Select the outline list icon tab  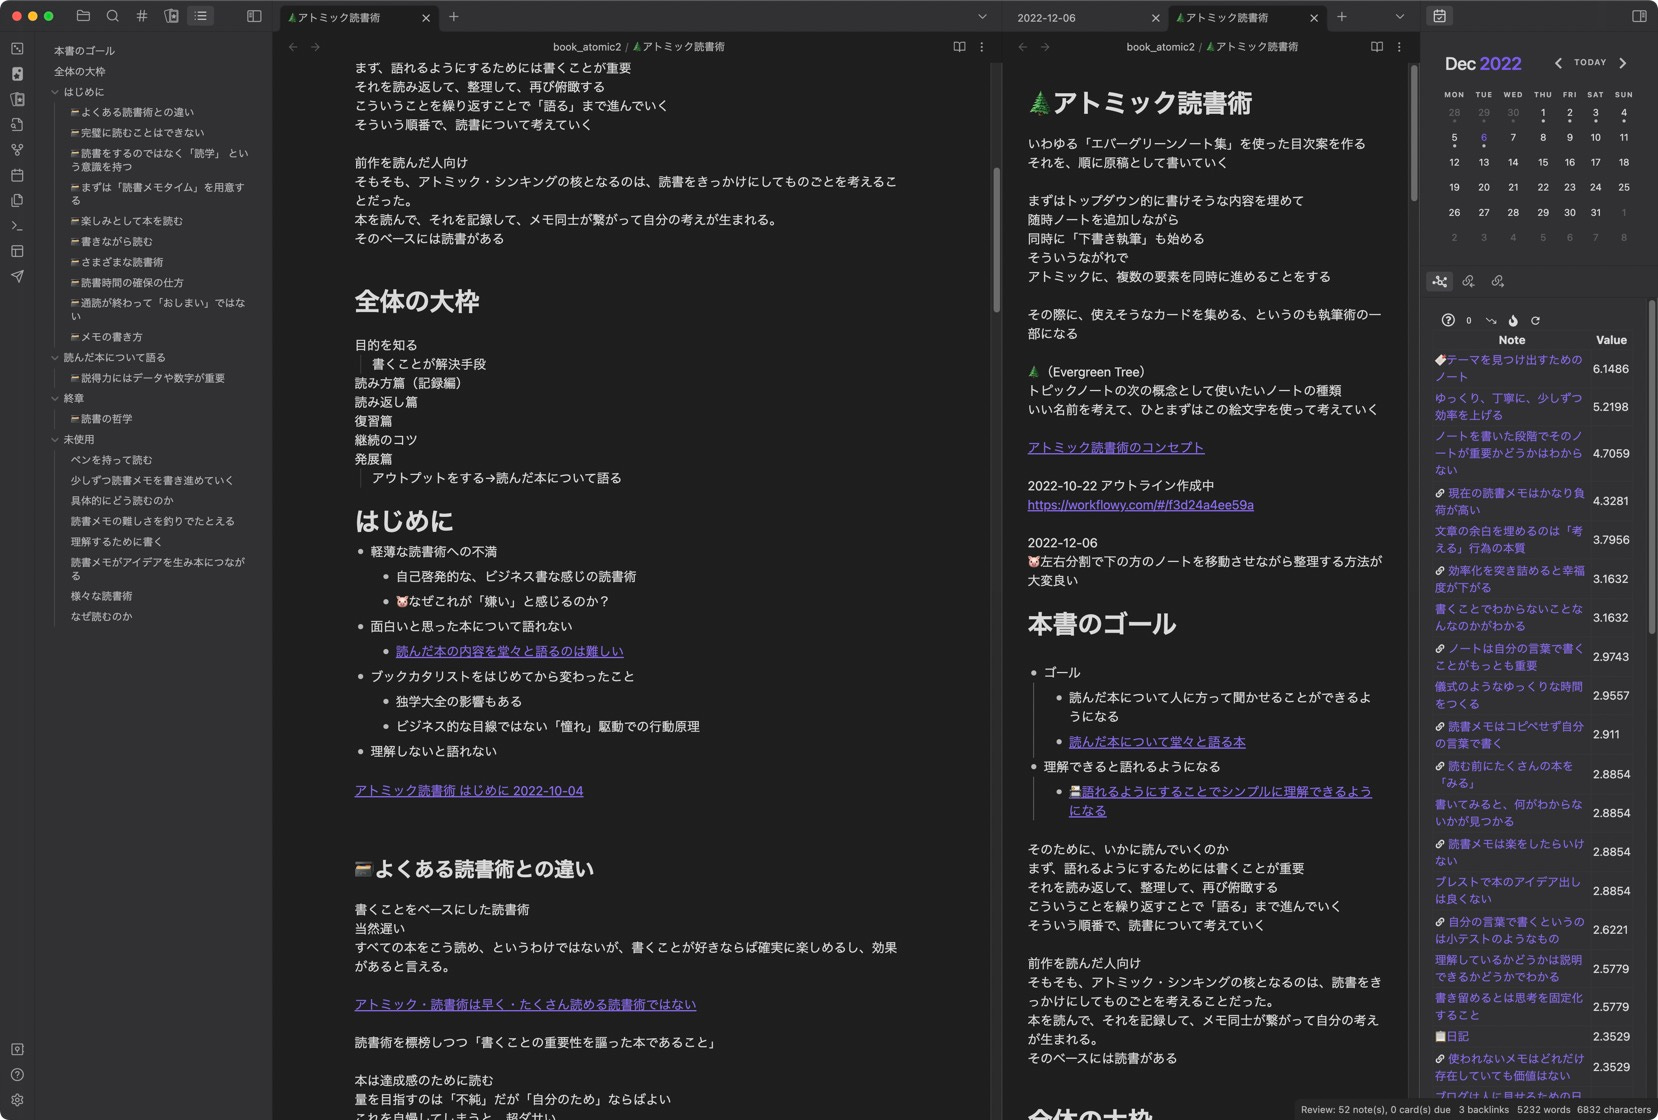tap(200, 16)
